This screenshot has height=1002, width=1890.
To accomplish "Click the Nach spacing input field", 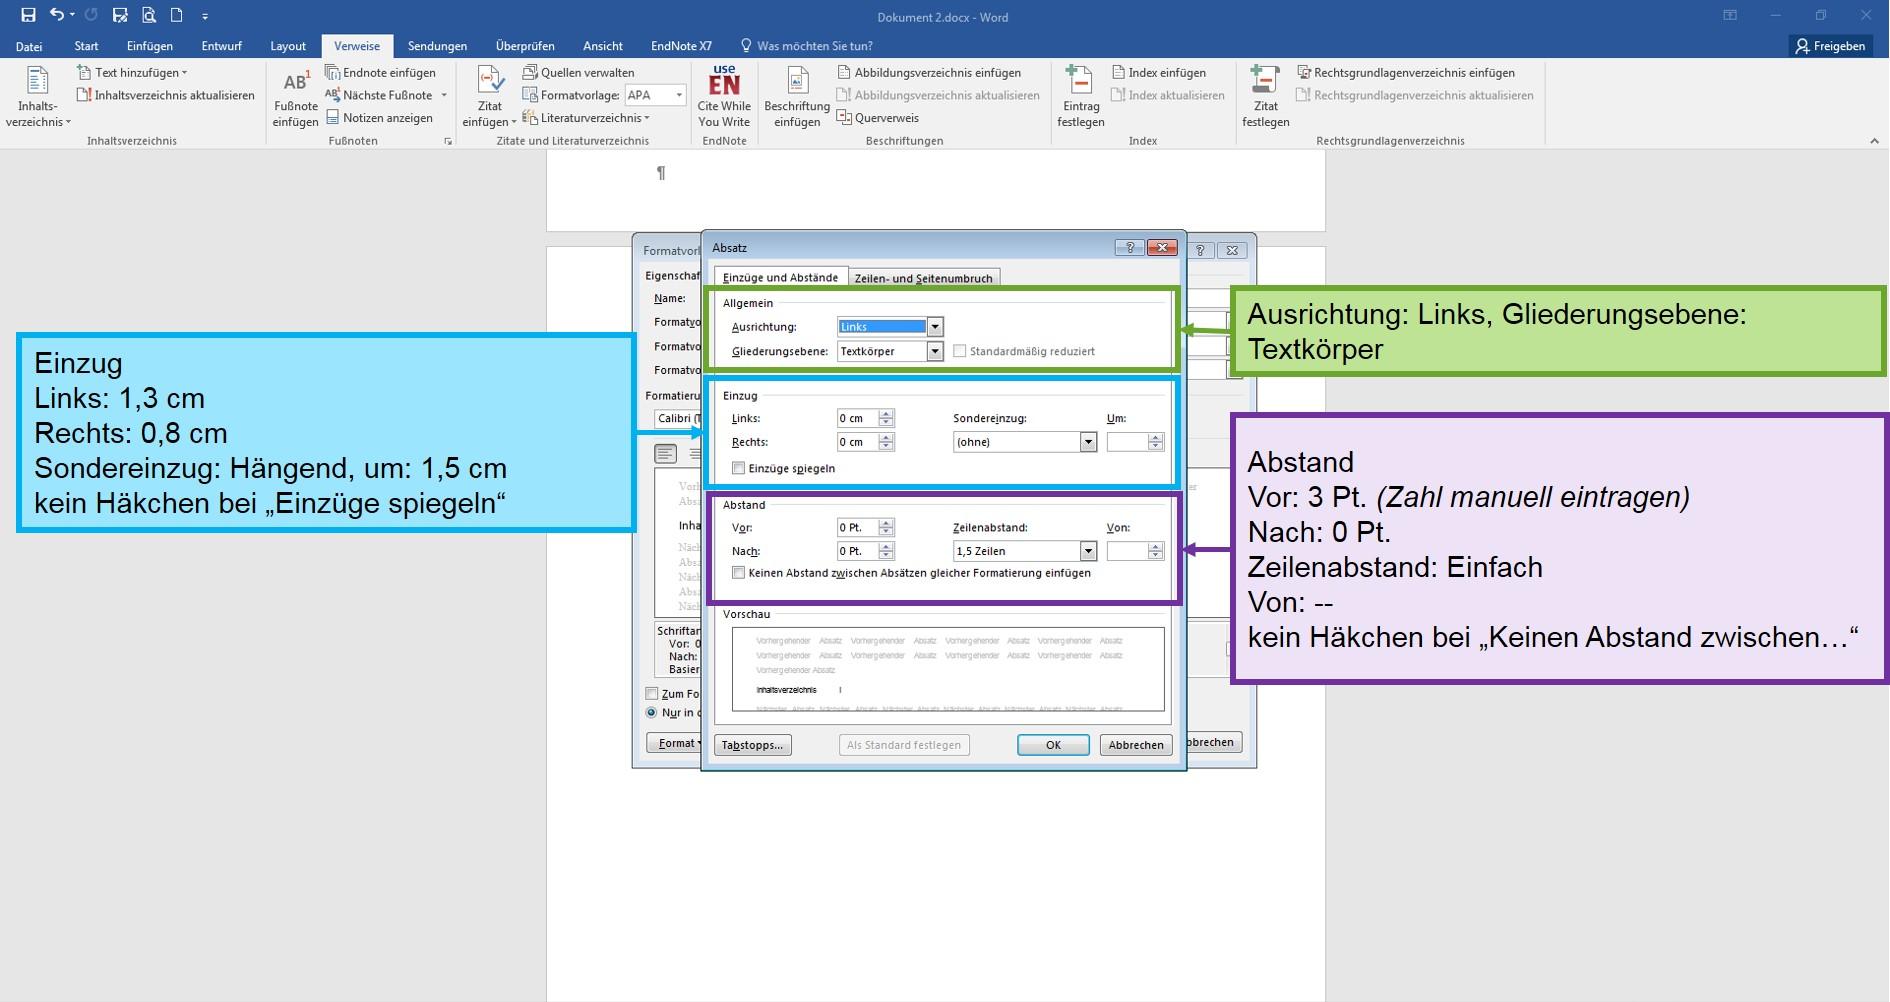I will tap(858, 551).
